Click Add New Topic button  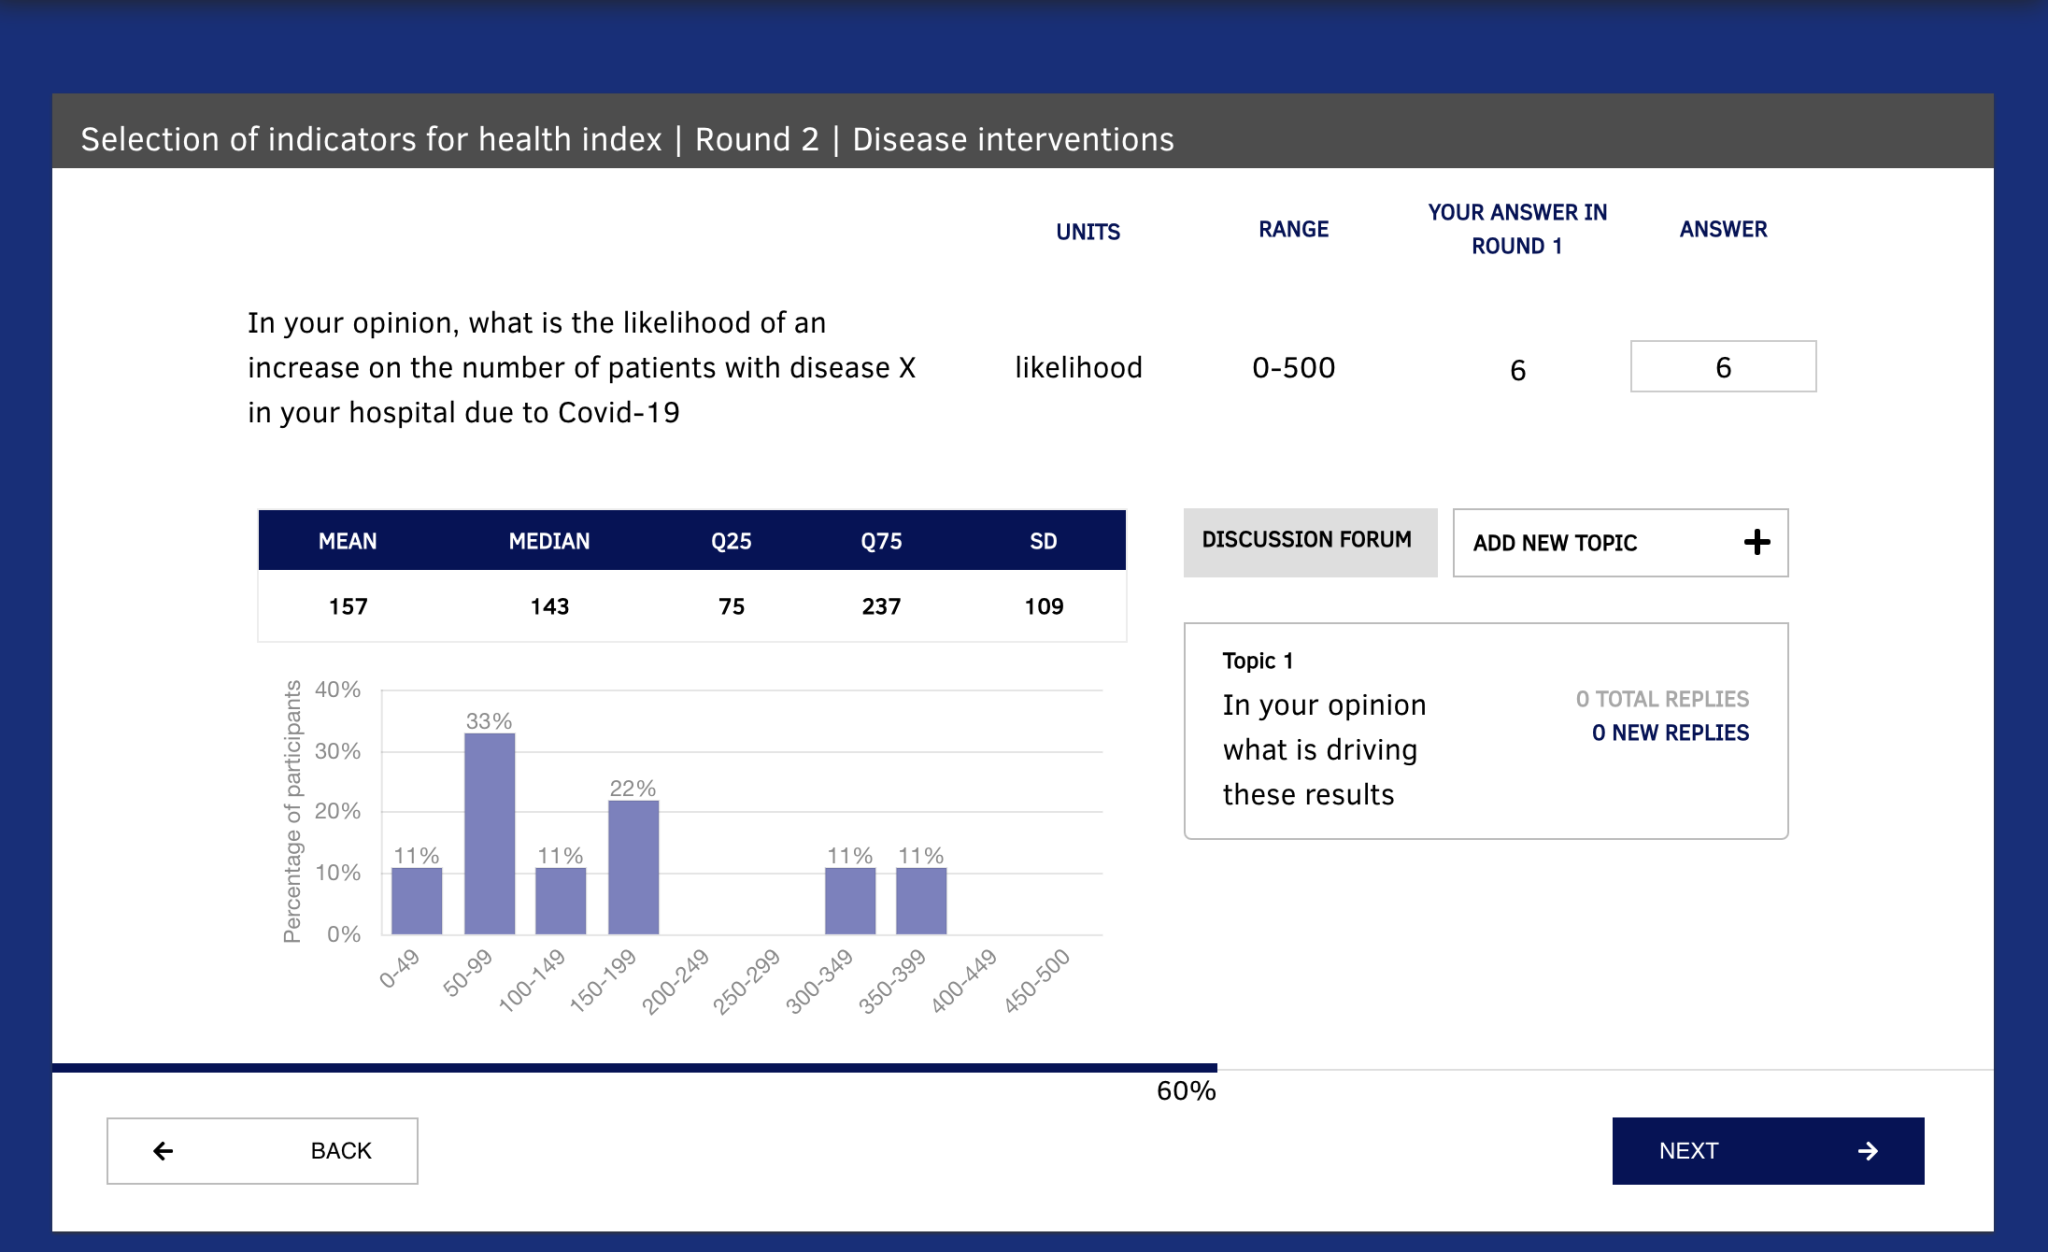(x=1619, y=543)
